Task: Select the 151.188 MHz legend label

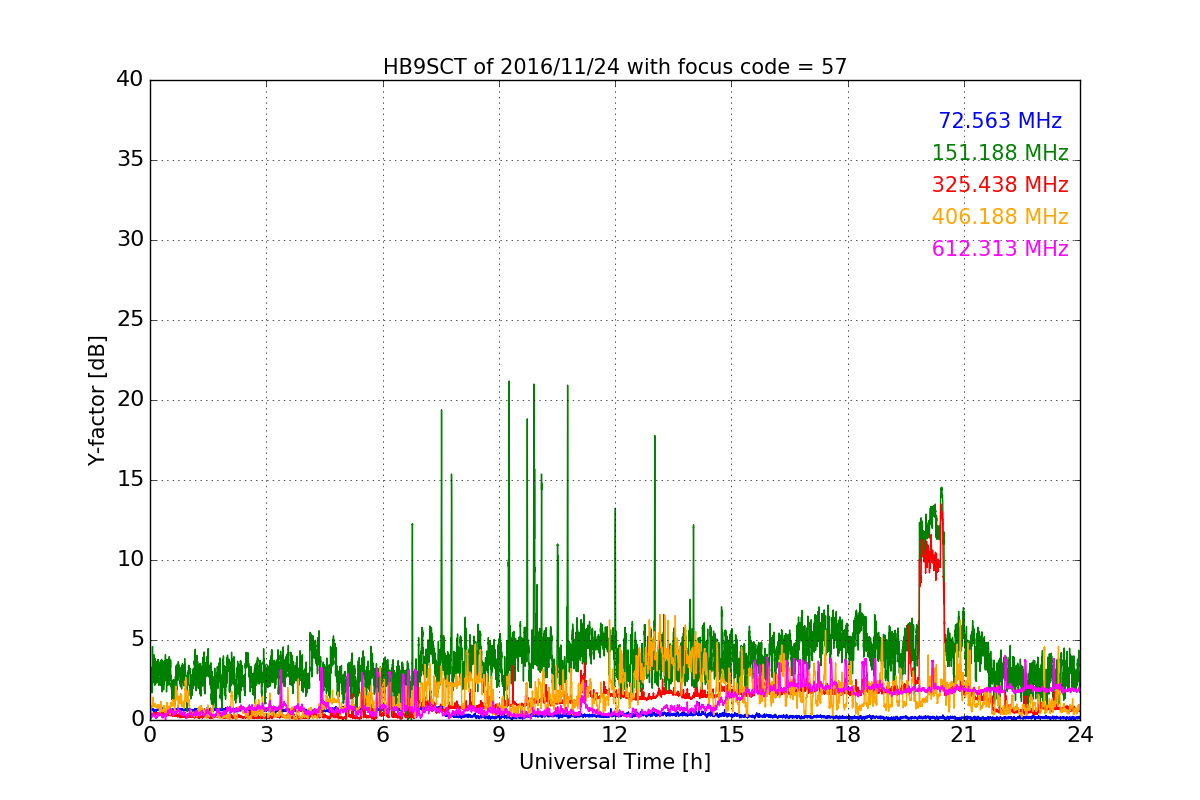Action: (x=1000, y=153)
